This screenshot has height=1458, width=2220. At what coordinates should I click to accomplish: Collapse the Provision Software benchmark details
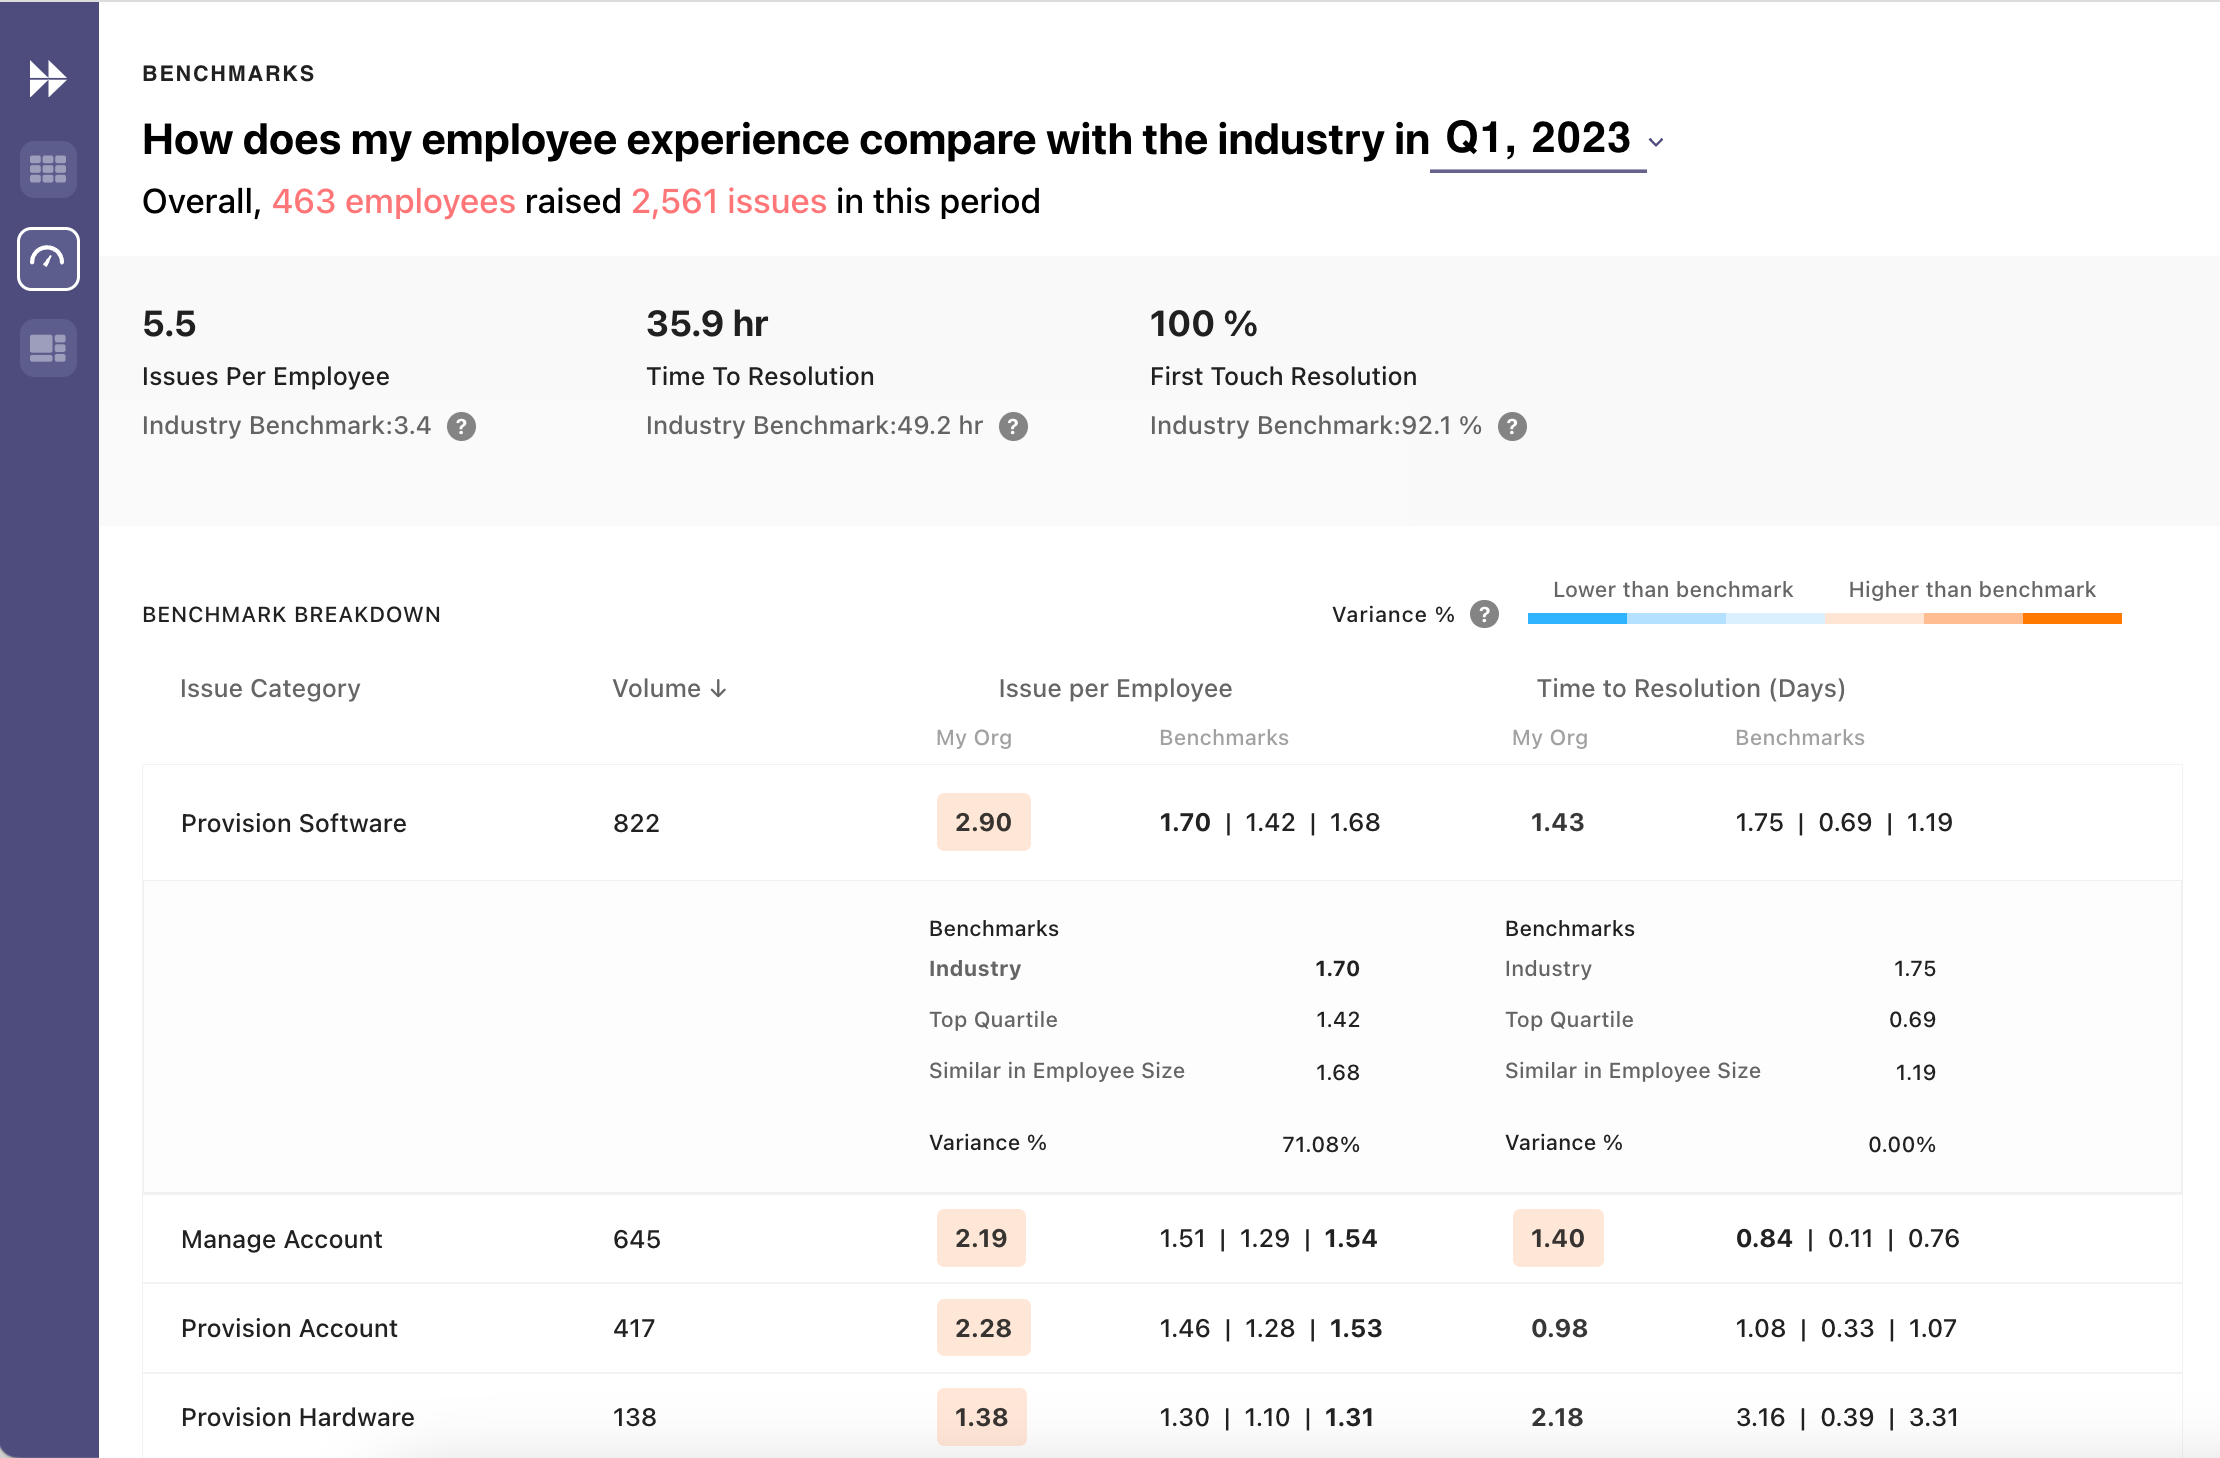click(293, 822)
